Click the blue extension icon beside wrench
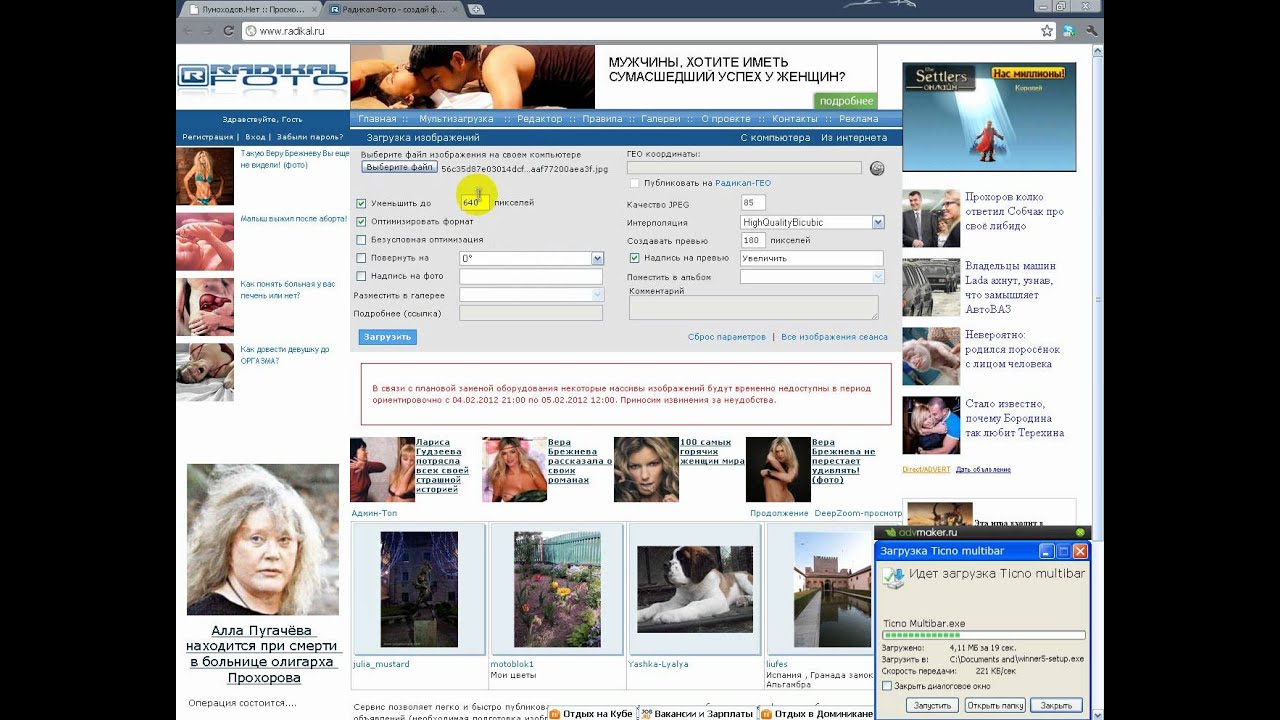The width and height of the screenshot is (1280, 720). (x=1069, y=31)
